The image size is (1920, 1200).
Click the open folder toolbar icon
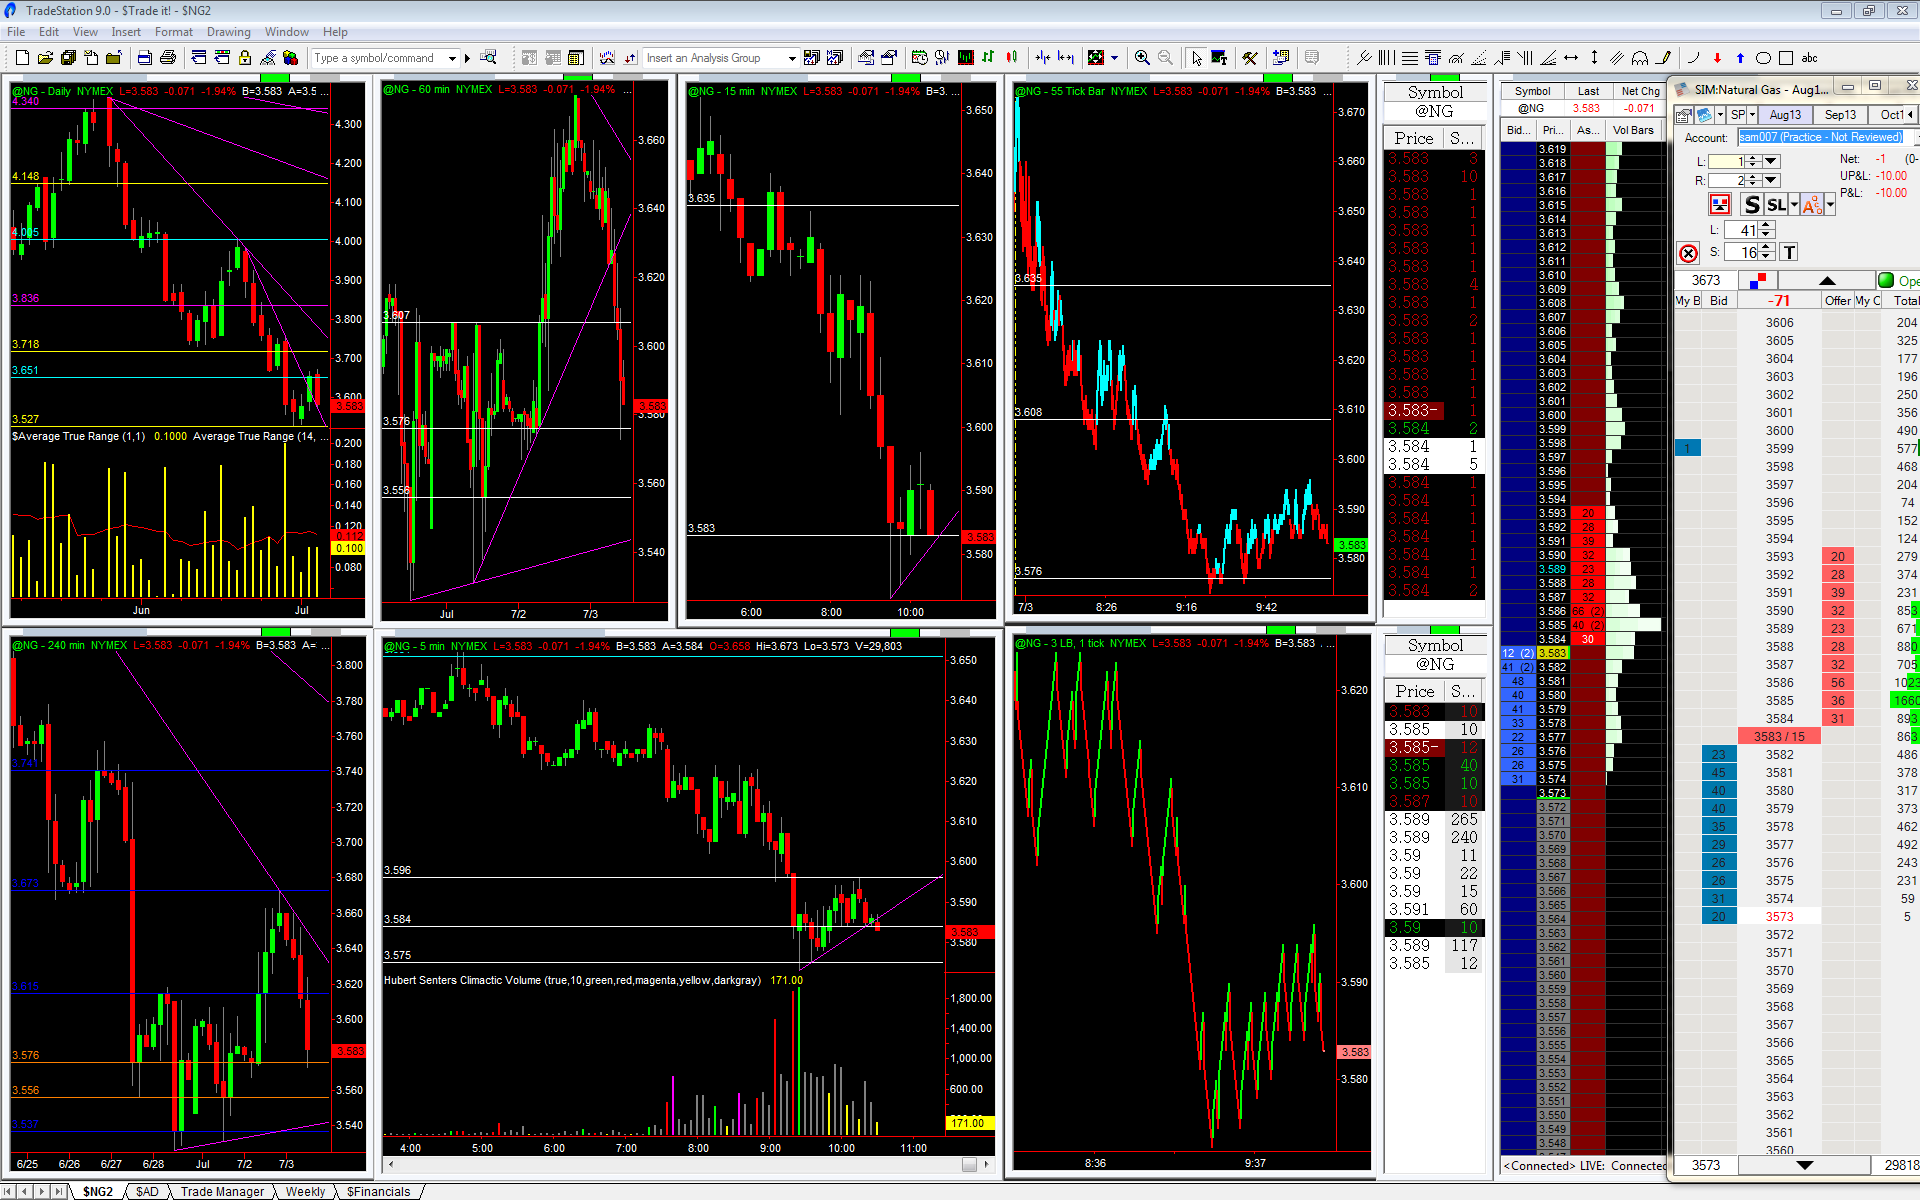point(45,58)
